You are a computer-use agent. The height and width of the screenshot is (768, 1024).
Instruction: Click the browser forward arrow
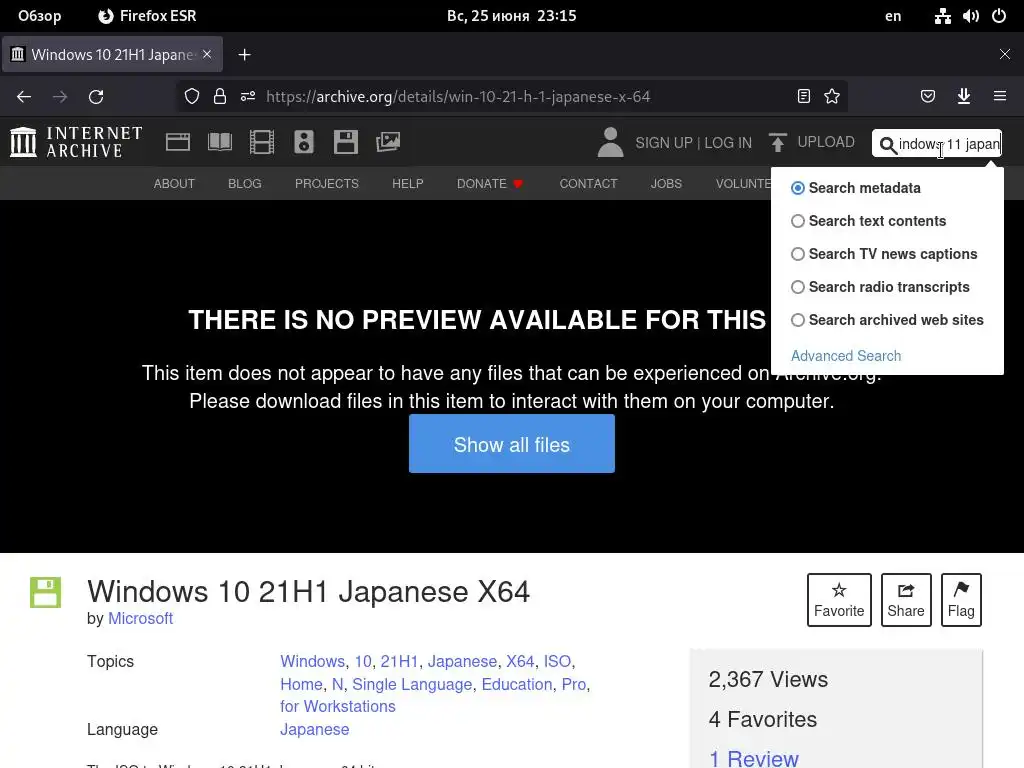point(60,97)
